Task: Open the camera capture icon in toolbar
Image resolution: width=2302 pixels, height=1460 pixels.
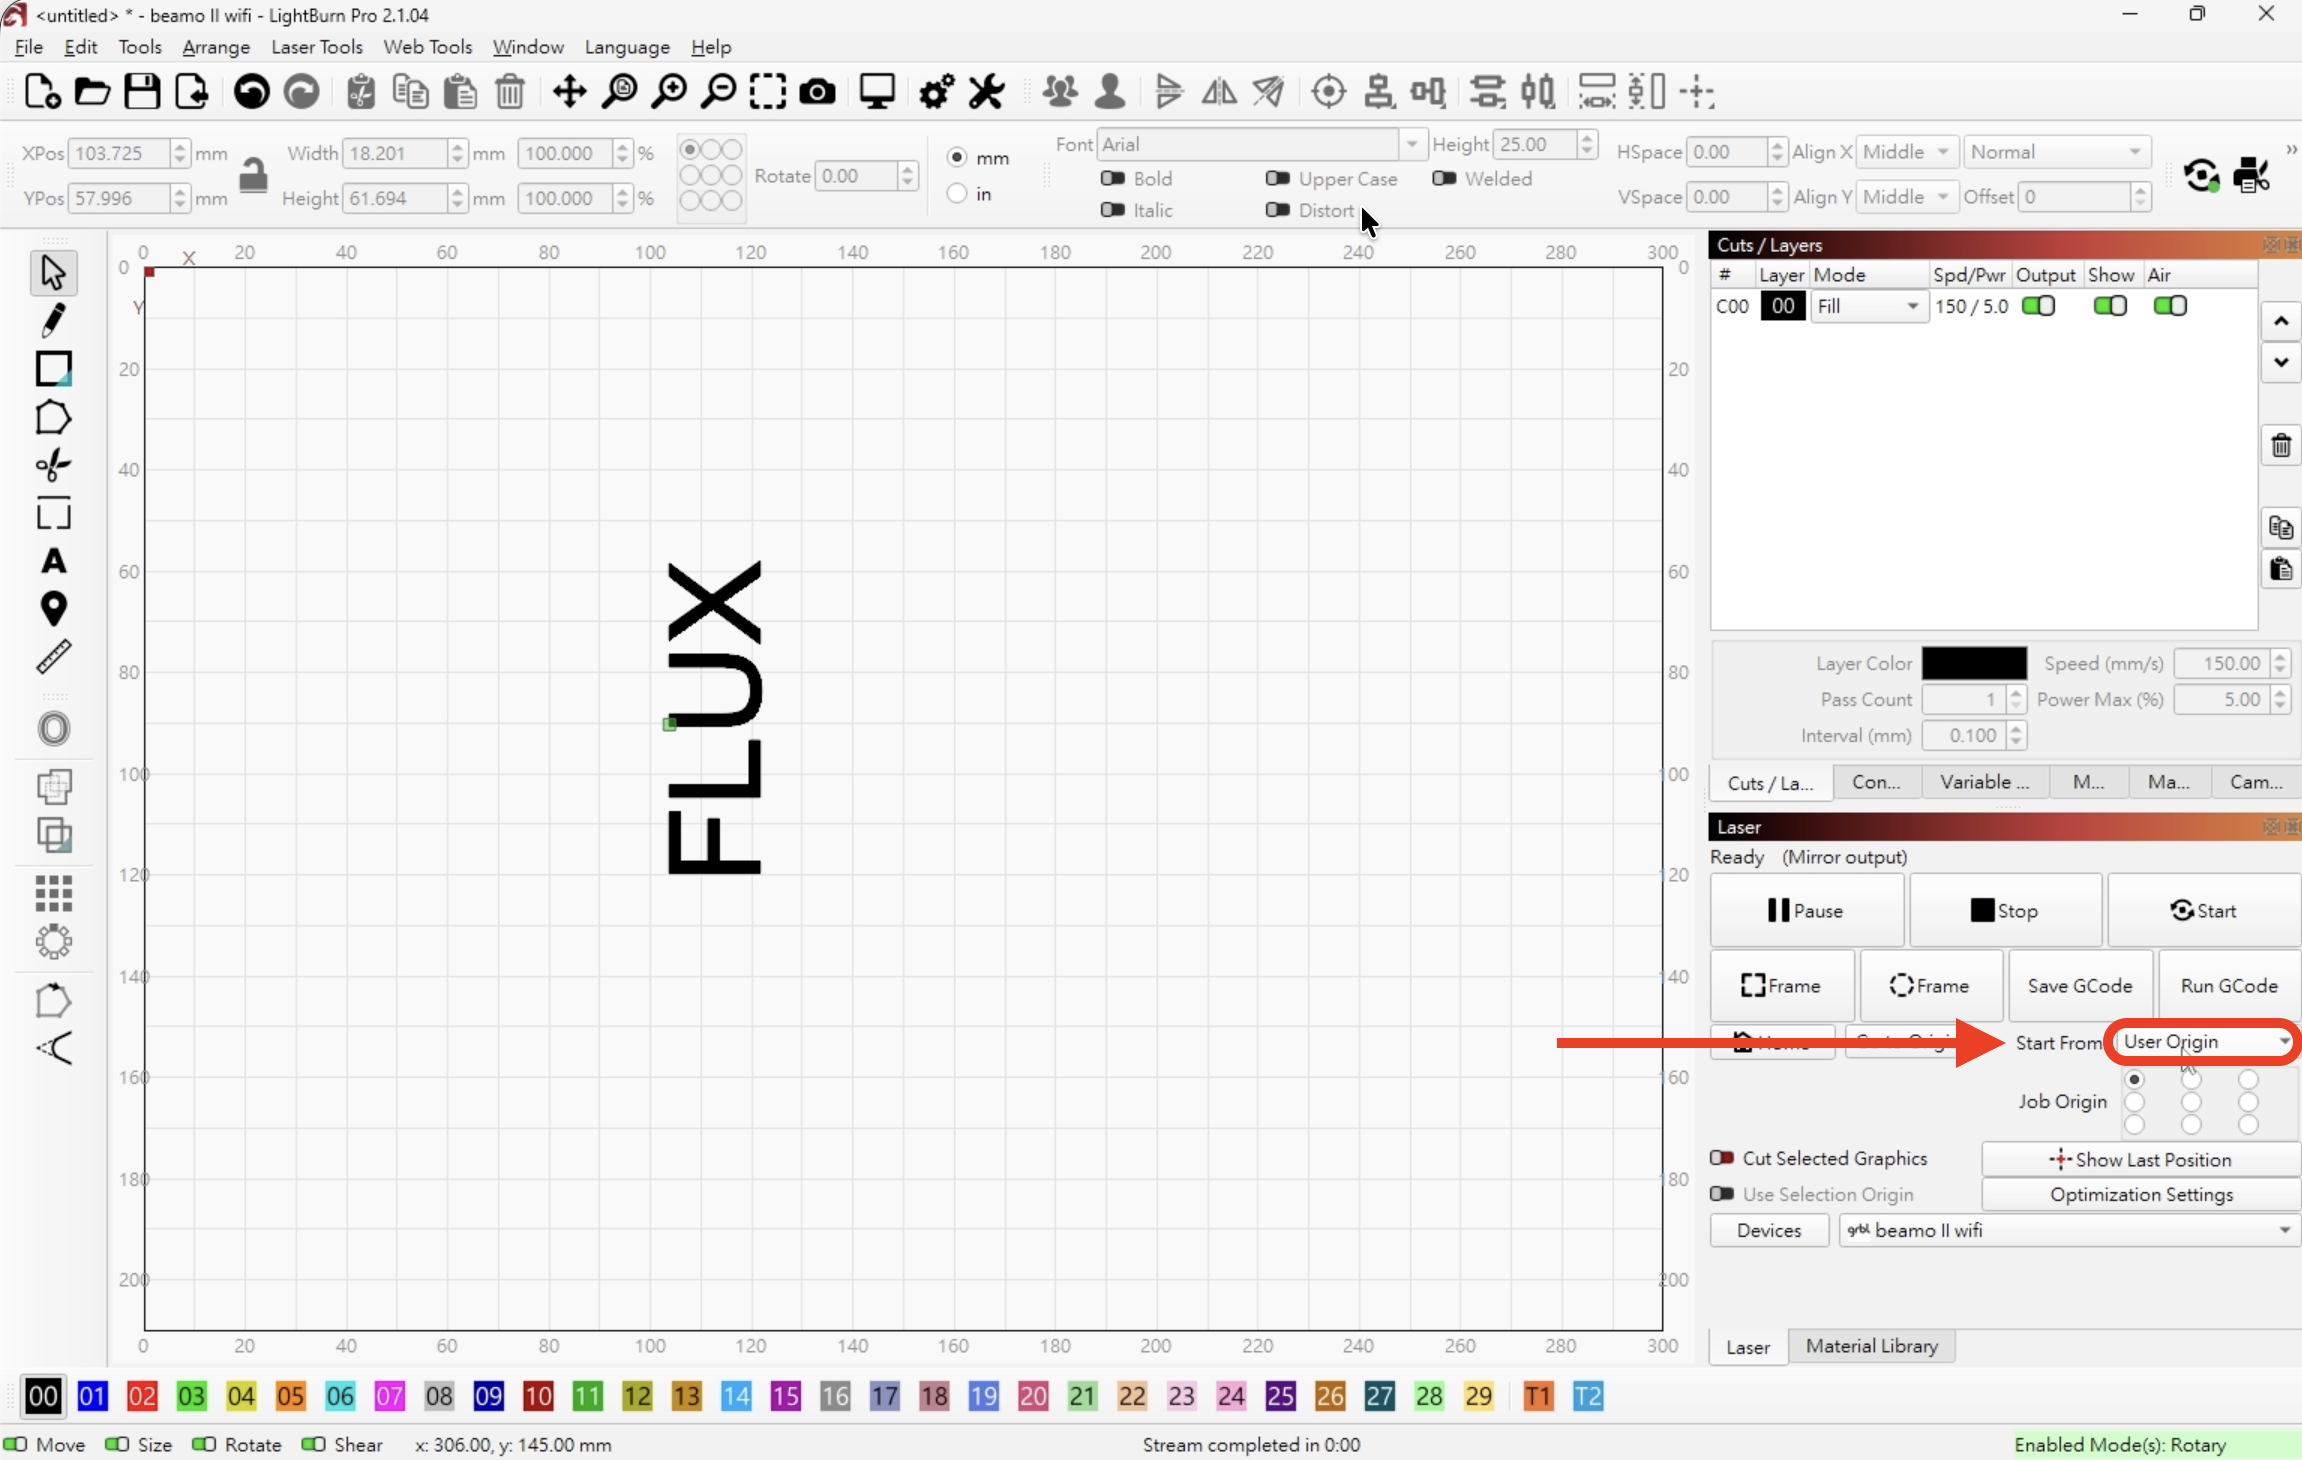Action: (x=817, y=92)
